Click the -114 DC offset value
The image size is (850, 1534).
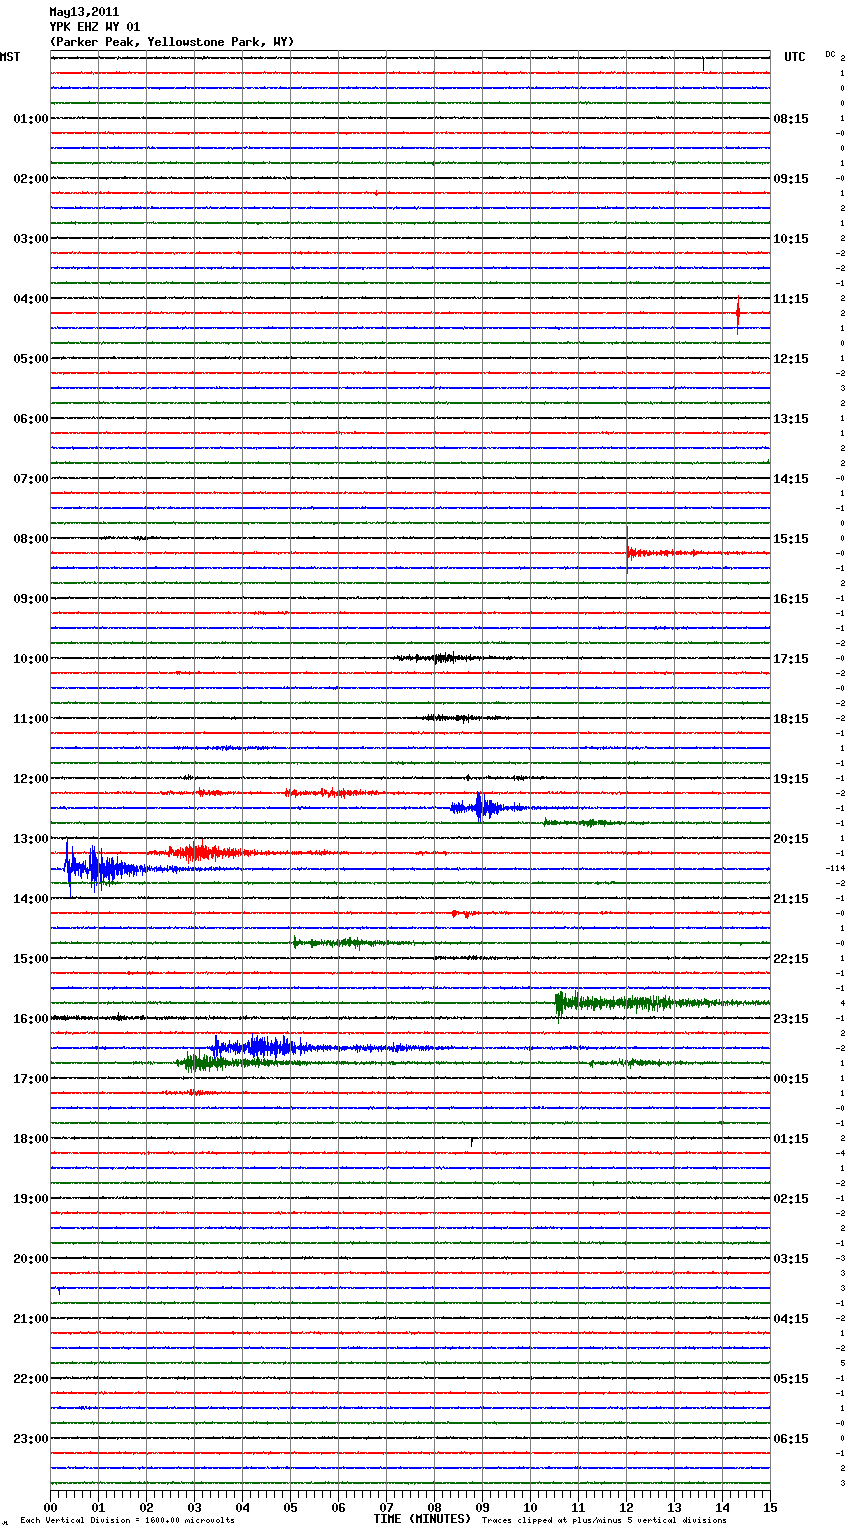835,868
